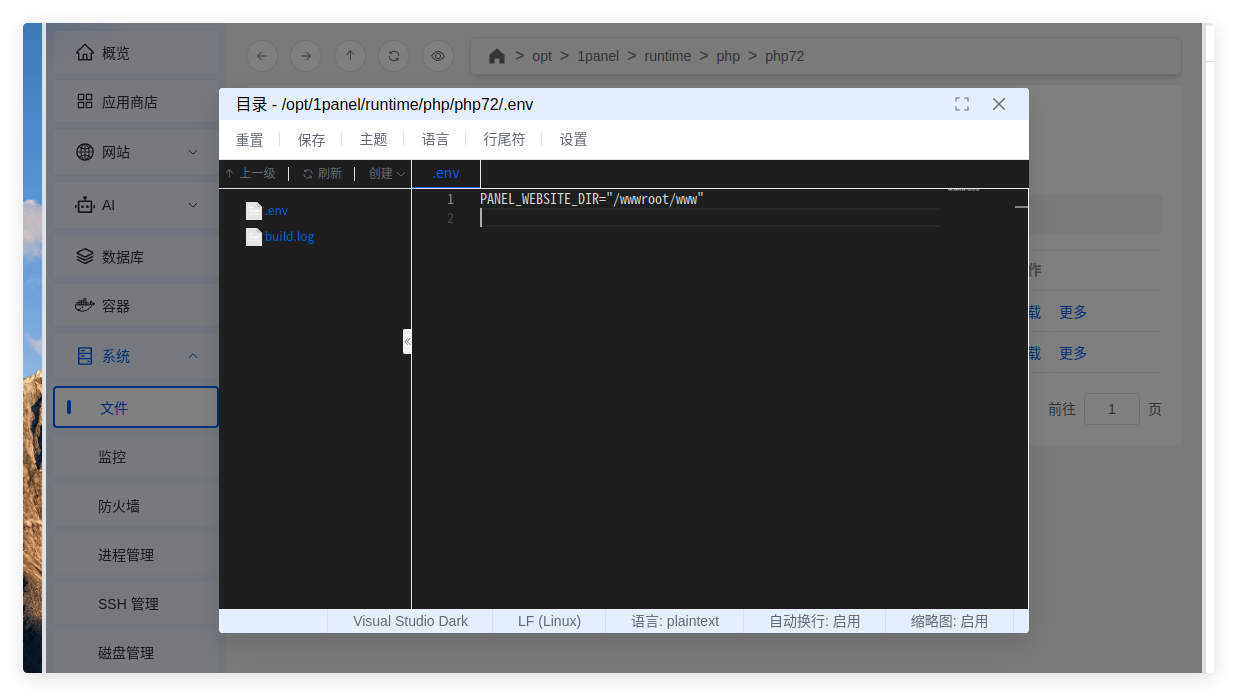
Task: Click 上一级 to go up a level
Action: (250, 174)
